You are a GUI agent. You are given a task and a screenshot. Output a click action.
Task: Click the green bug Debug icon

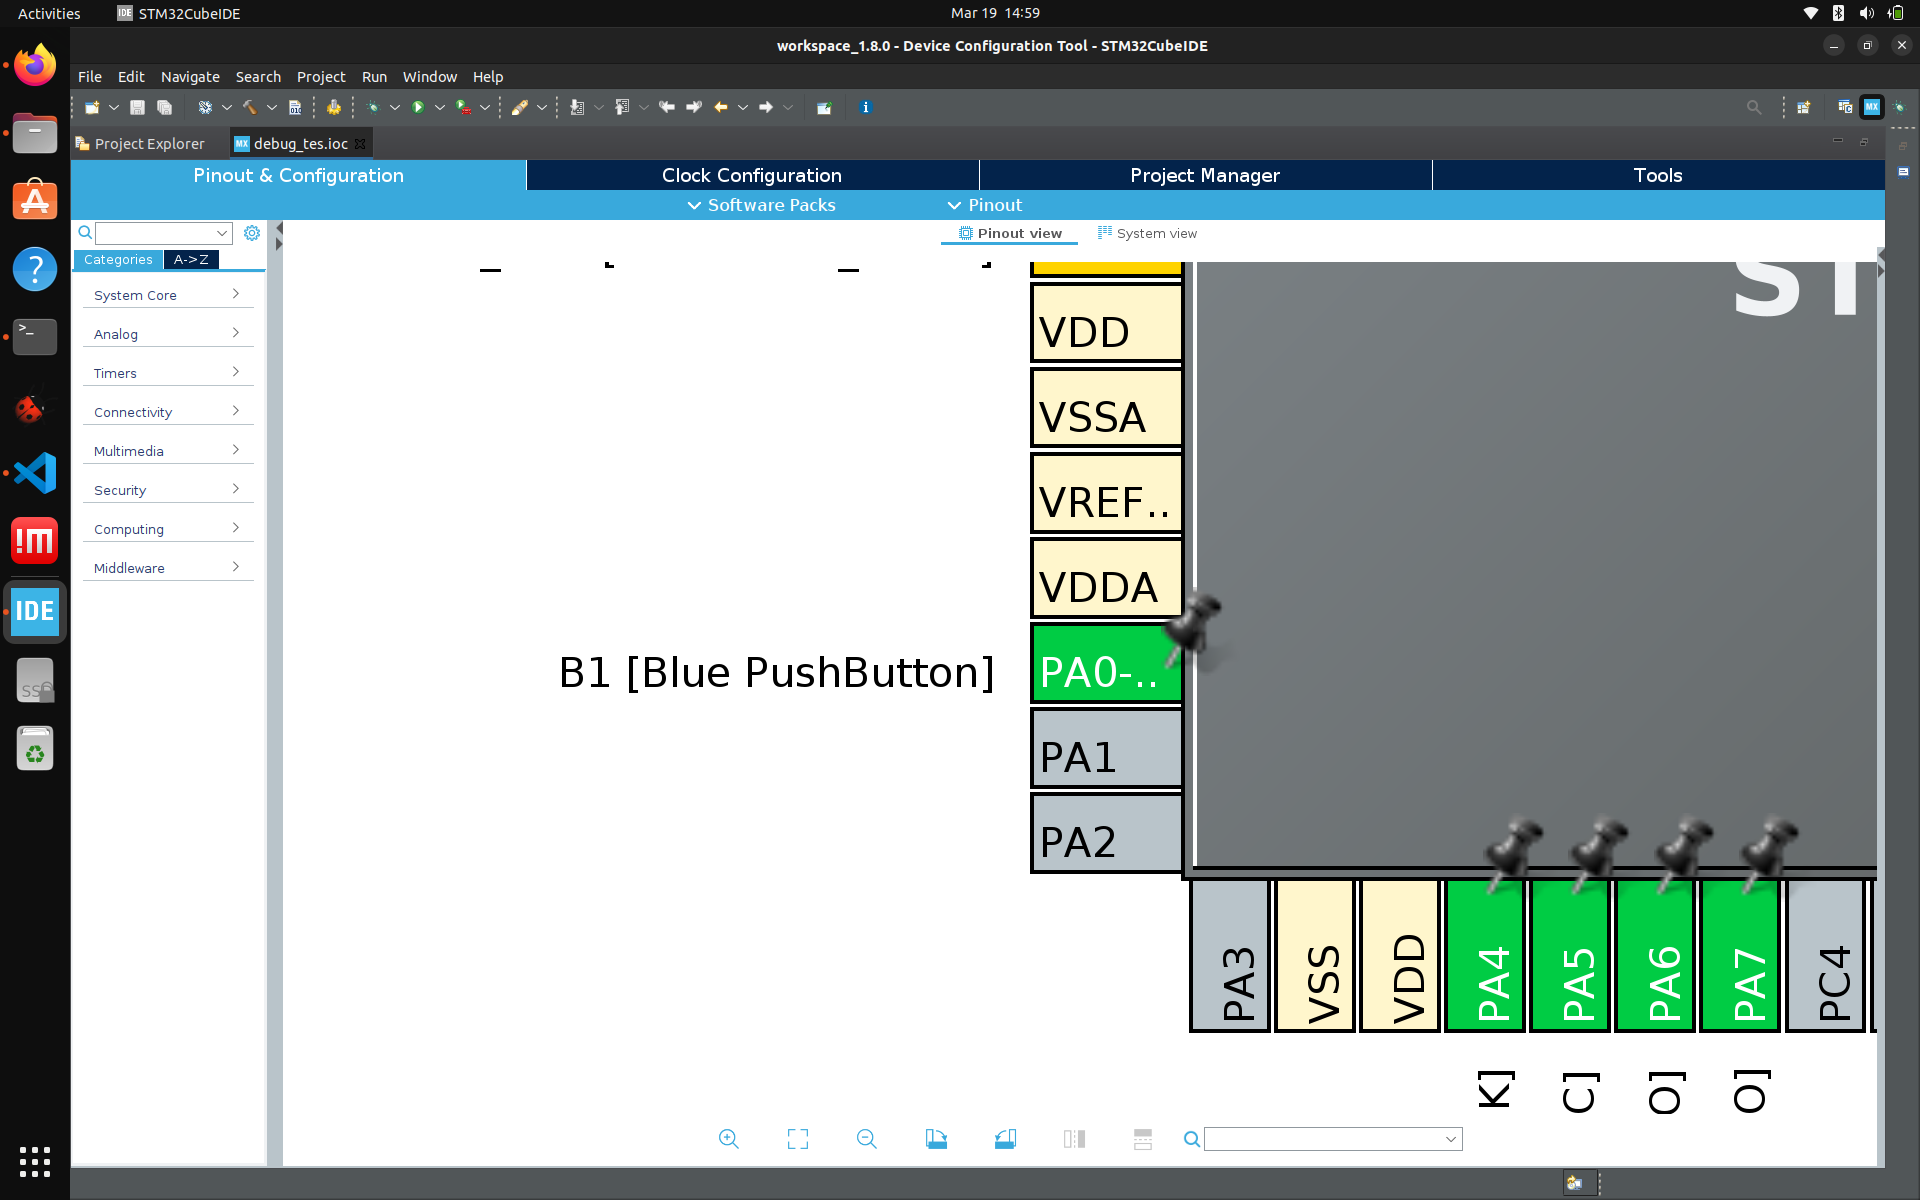[x=373, y=107]
